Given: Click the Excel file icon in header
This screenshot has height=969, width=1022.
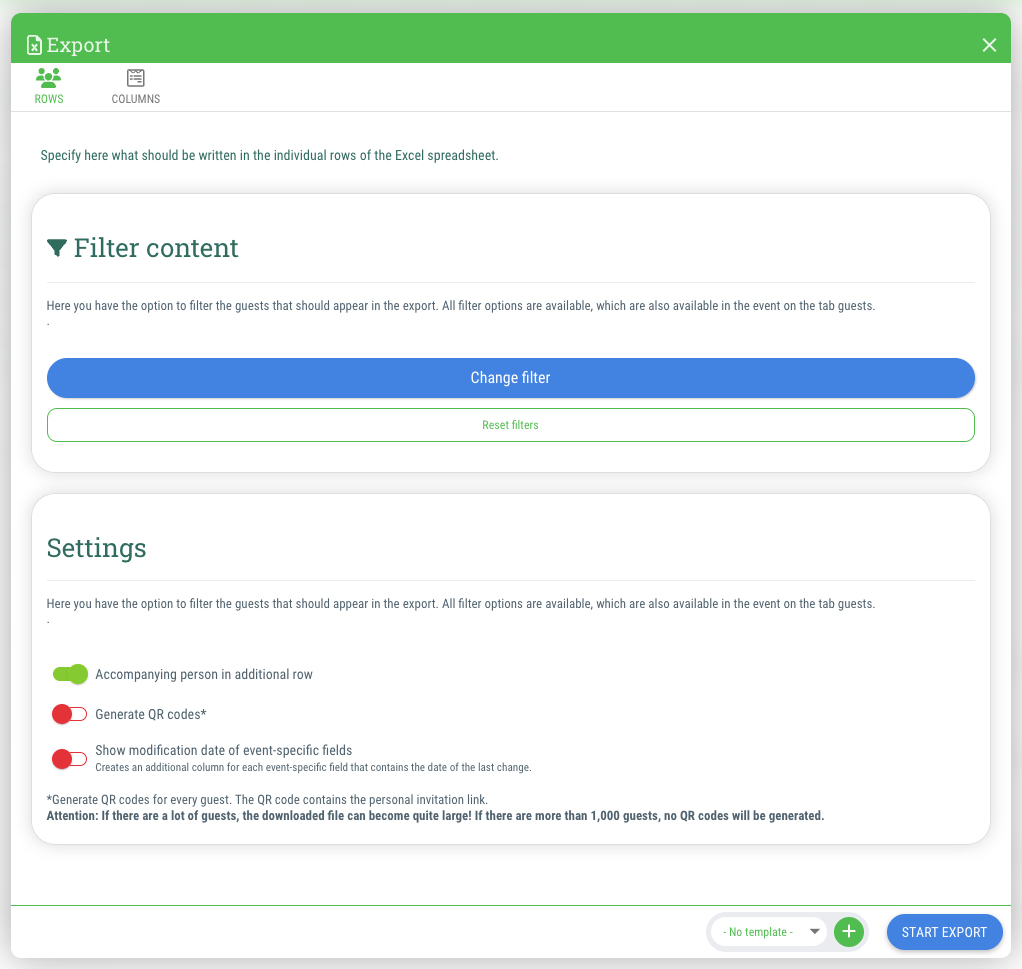Looking at the screenshot, I should [34, 45].
